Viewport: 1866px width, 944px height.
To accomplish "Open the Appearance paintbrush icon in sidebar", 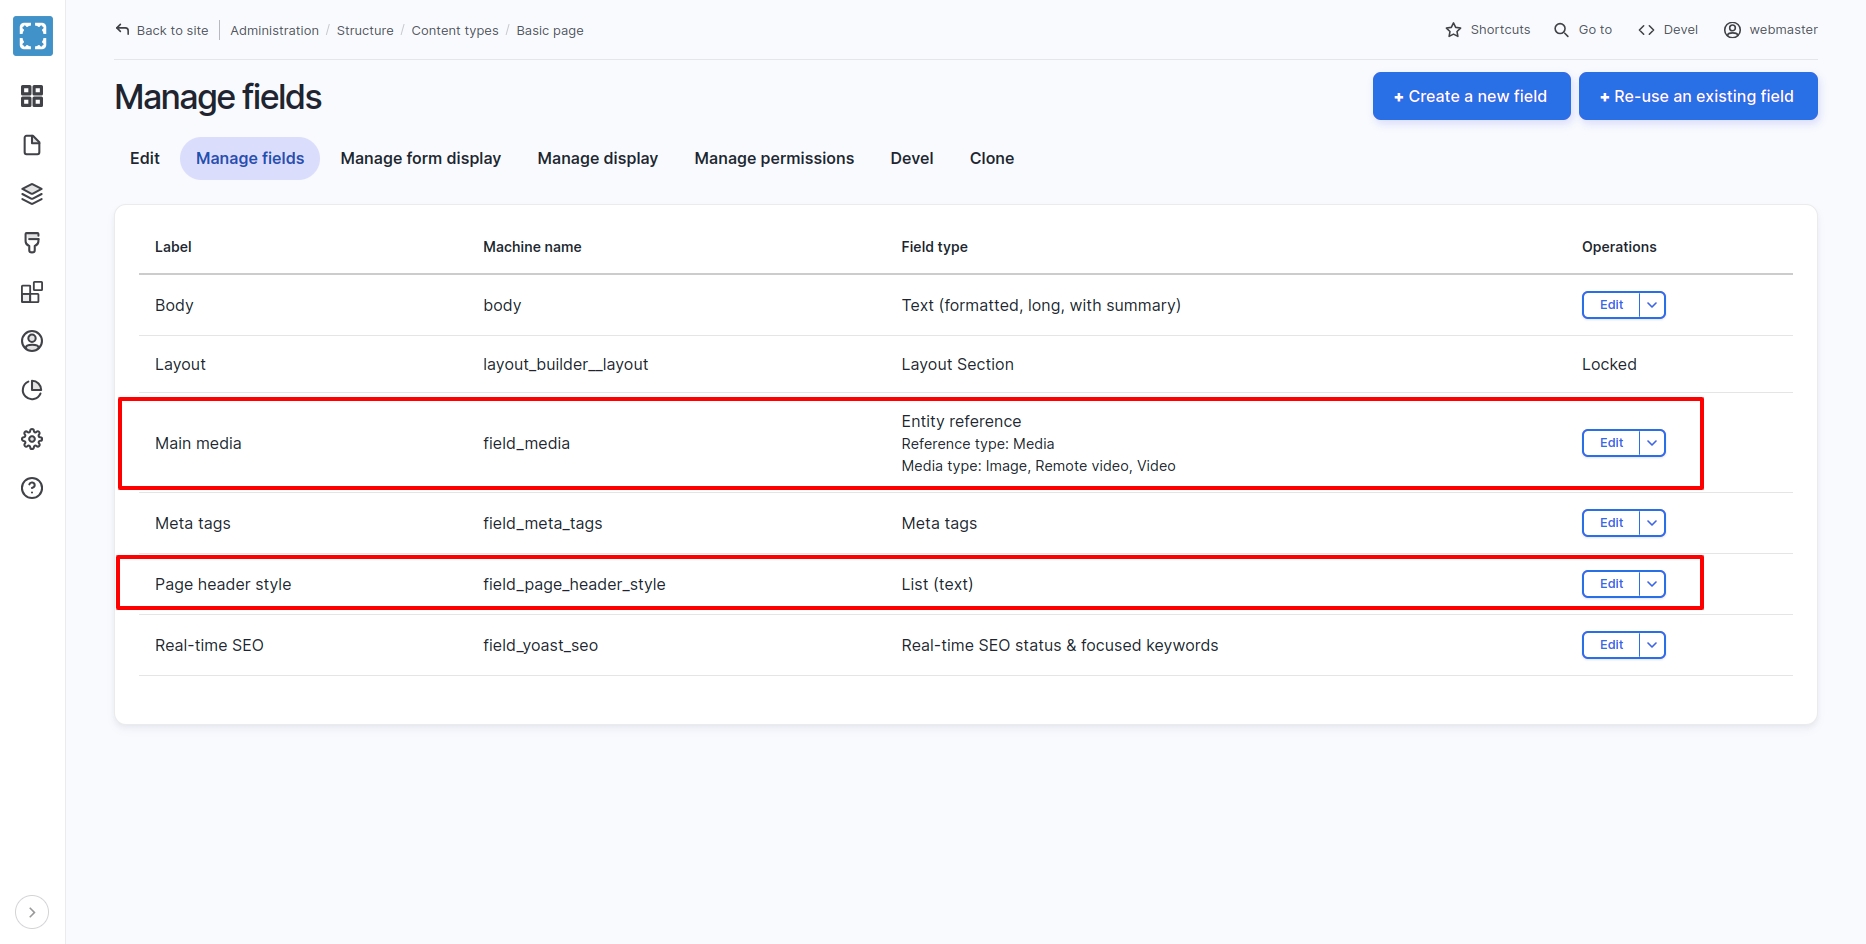I will 32,243.
